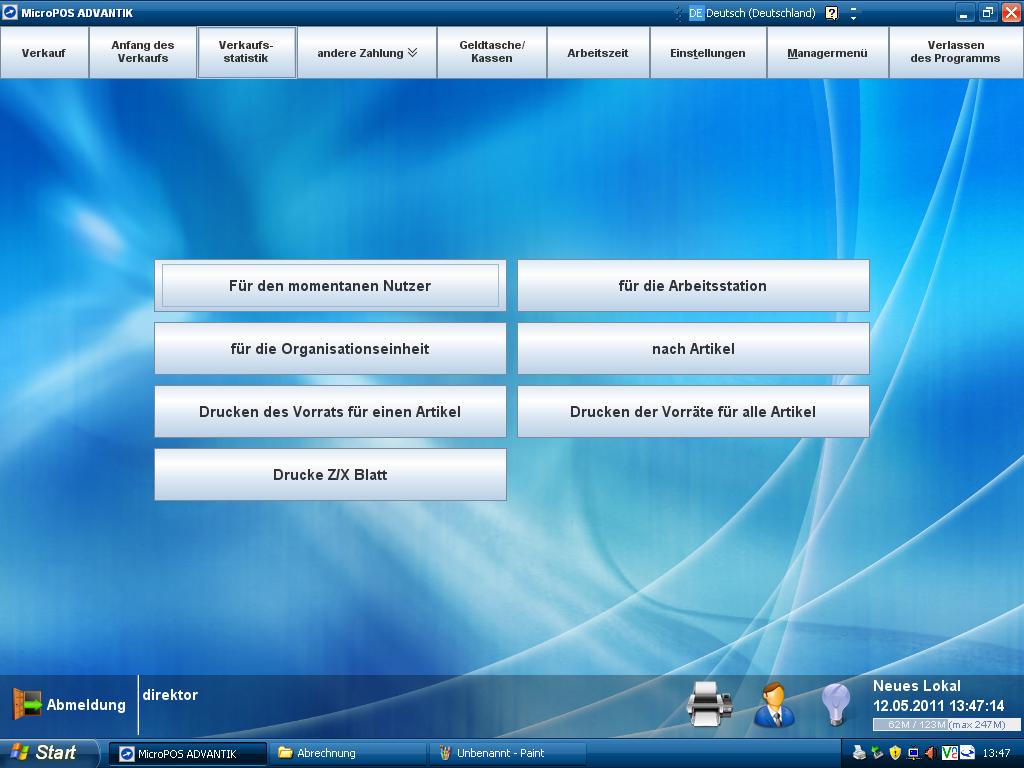Click the security shield tray icon

pos(895,753)
